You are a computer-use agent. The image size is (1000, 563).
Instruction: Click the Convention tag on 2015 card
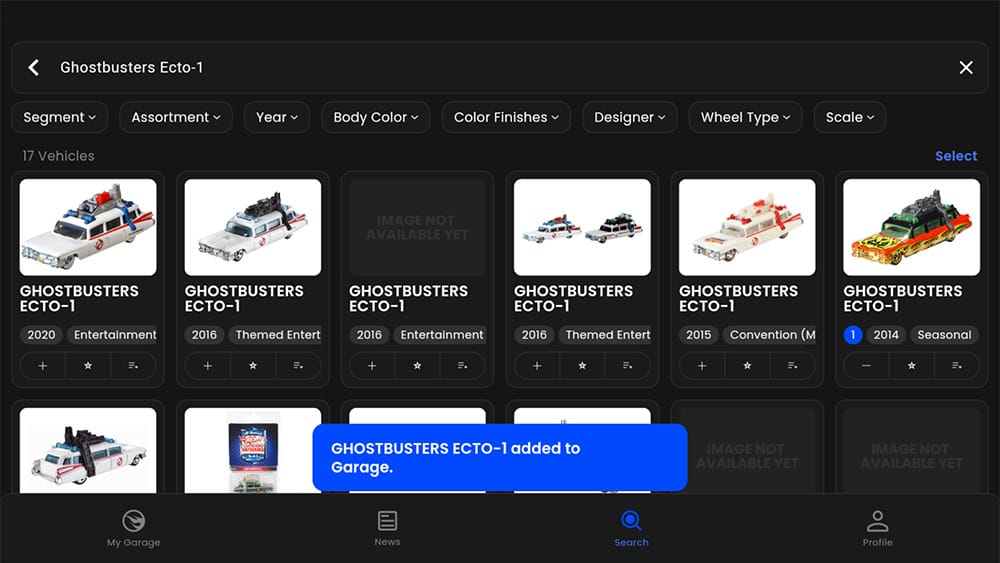[769, 335]
